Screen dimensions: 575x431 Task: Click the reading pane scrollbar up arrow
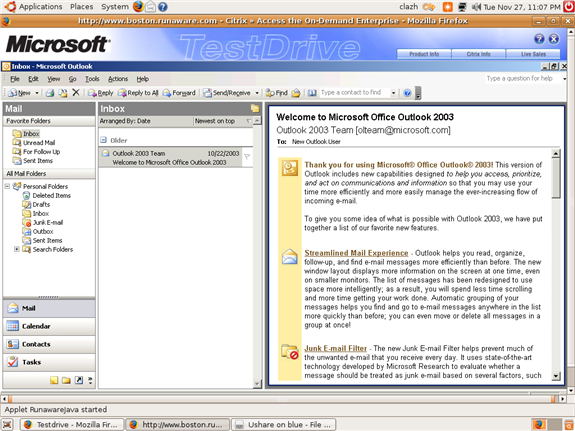(x=556, y=154)
